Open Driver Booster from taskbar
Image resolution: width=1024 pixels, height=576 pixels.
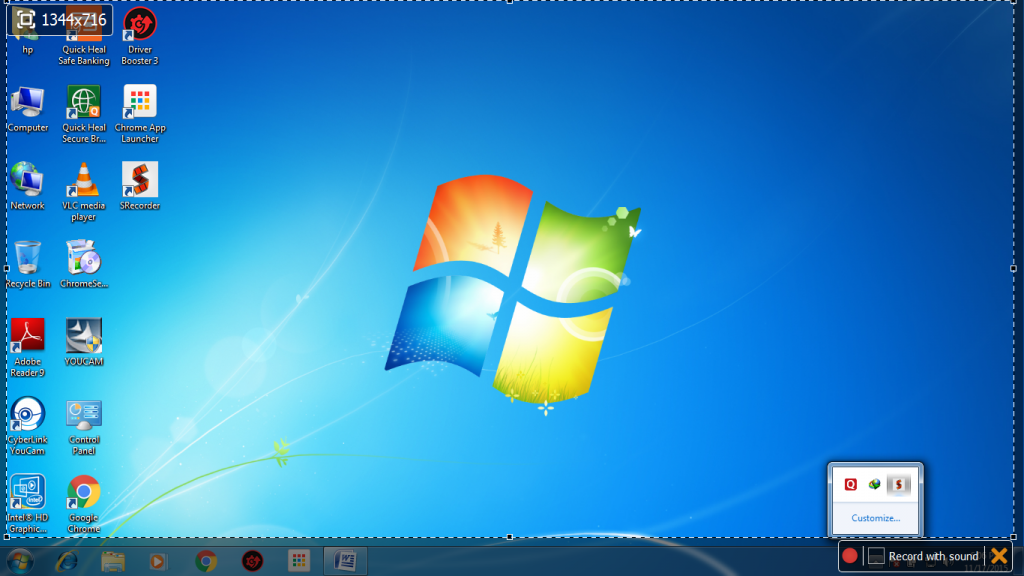pyautogui.click(x=252, y=560)
